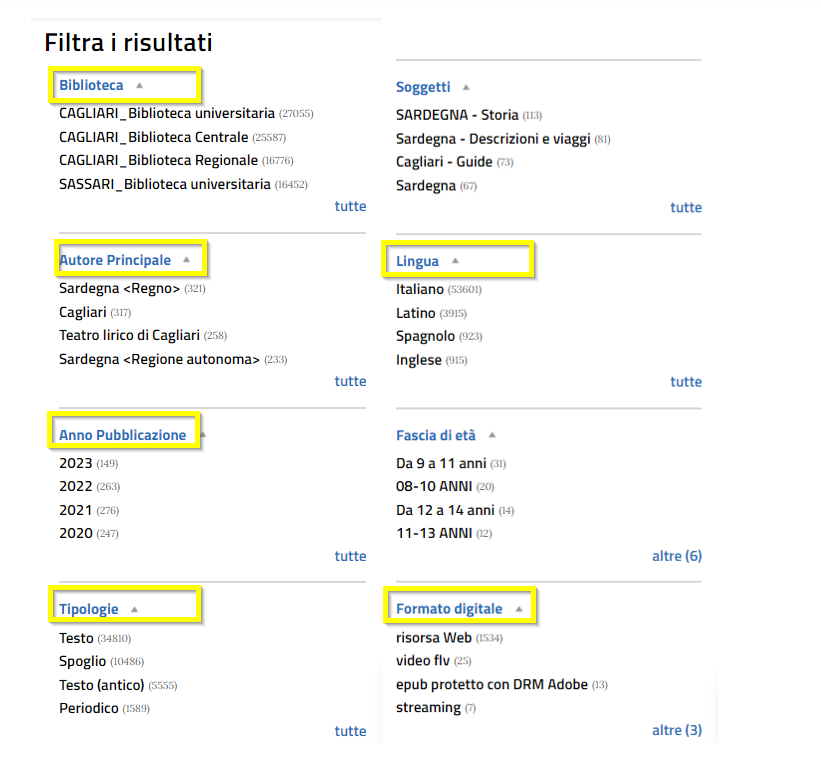Click the Tipologie triangle icon

click(135, 609)
